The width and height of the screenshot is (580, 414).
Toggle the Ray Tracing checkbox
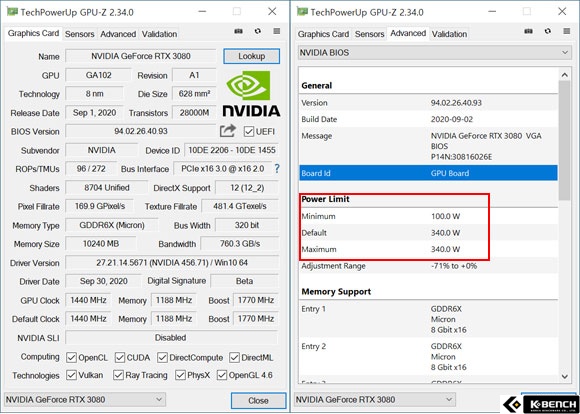click(x=118, y=375)
